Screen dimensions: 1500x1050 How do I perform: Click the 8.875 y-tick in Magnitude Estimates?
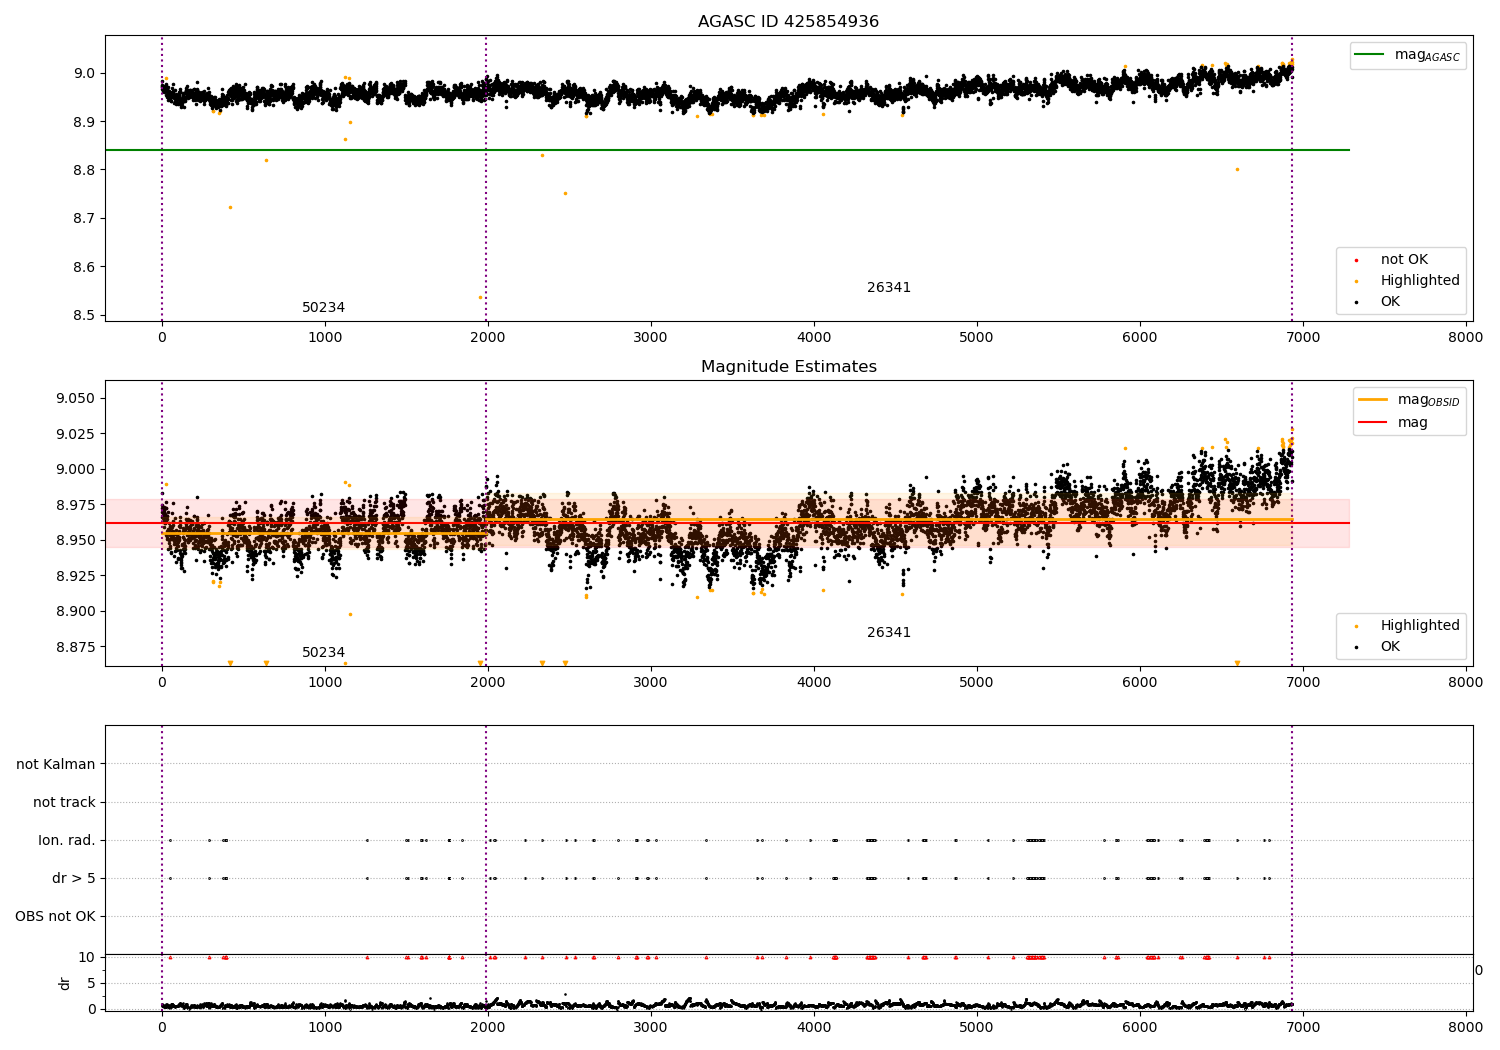point(75,647)
